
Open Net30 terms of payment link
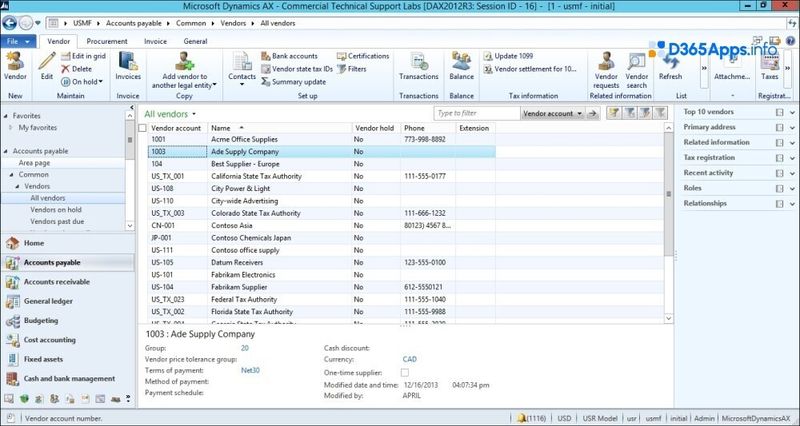(x=250, y=370)
